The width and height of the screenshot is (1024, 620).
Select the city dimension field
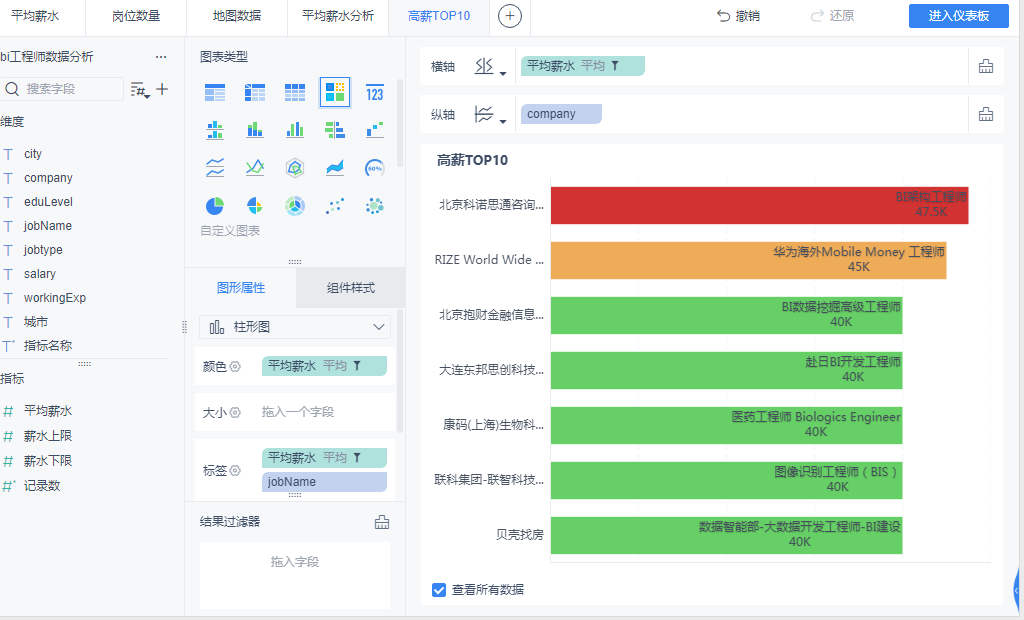coord(33,154)
